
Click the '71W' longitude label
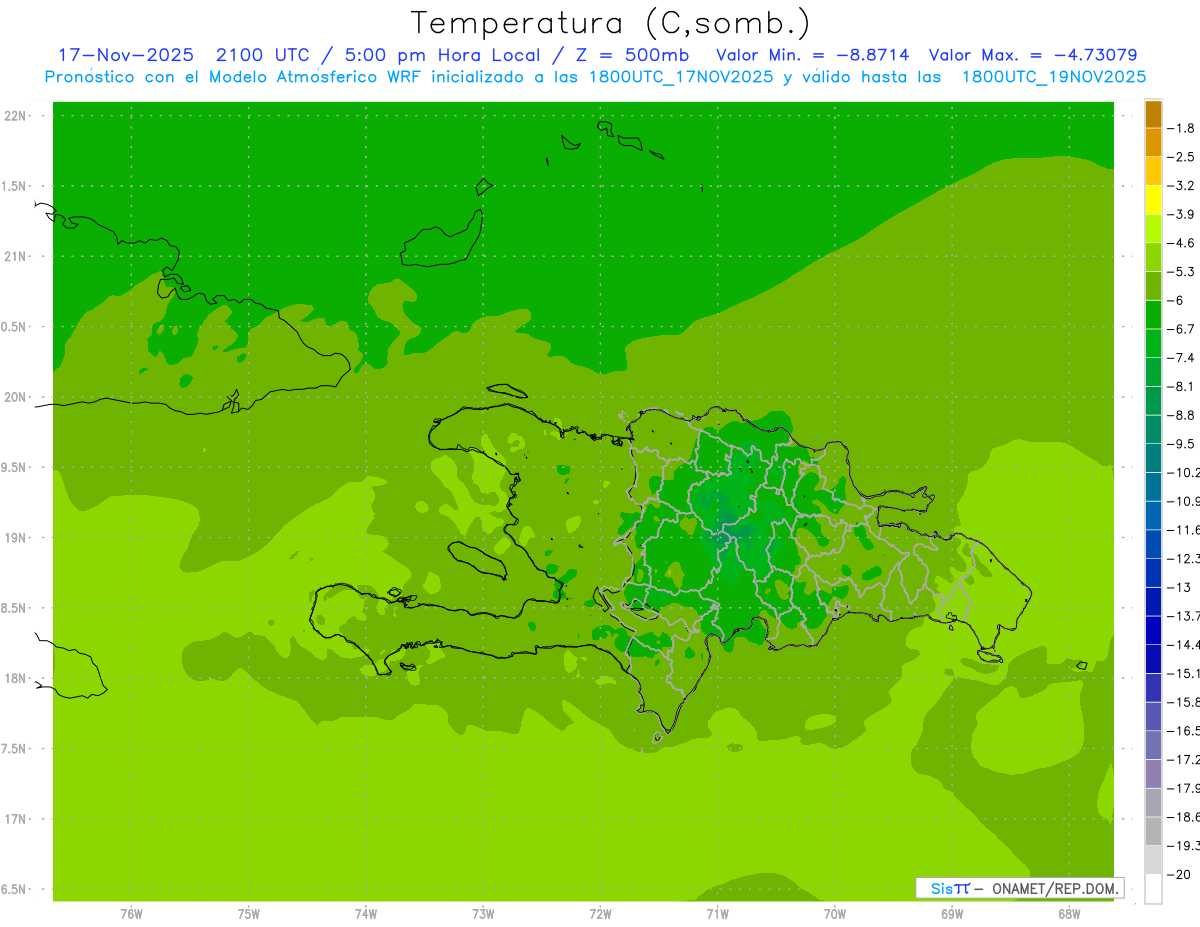[x=717, y=914]
